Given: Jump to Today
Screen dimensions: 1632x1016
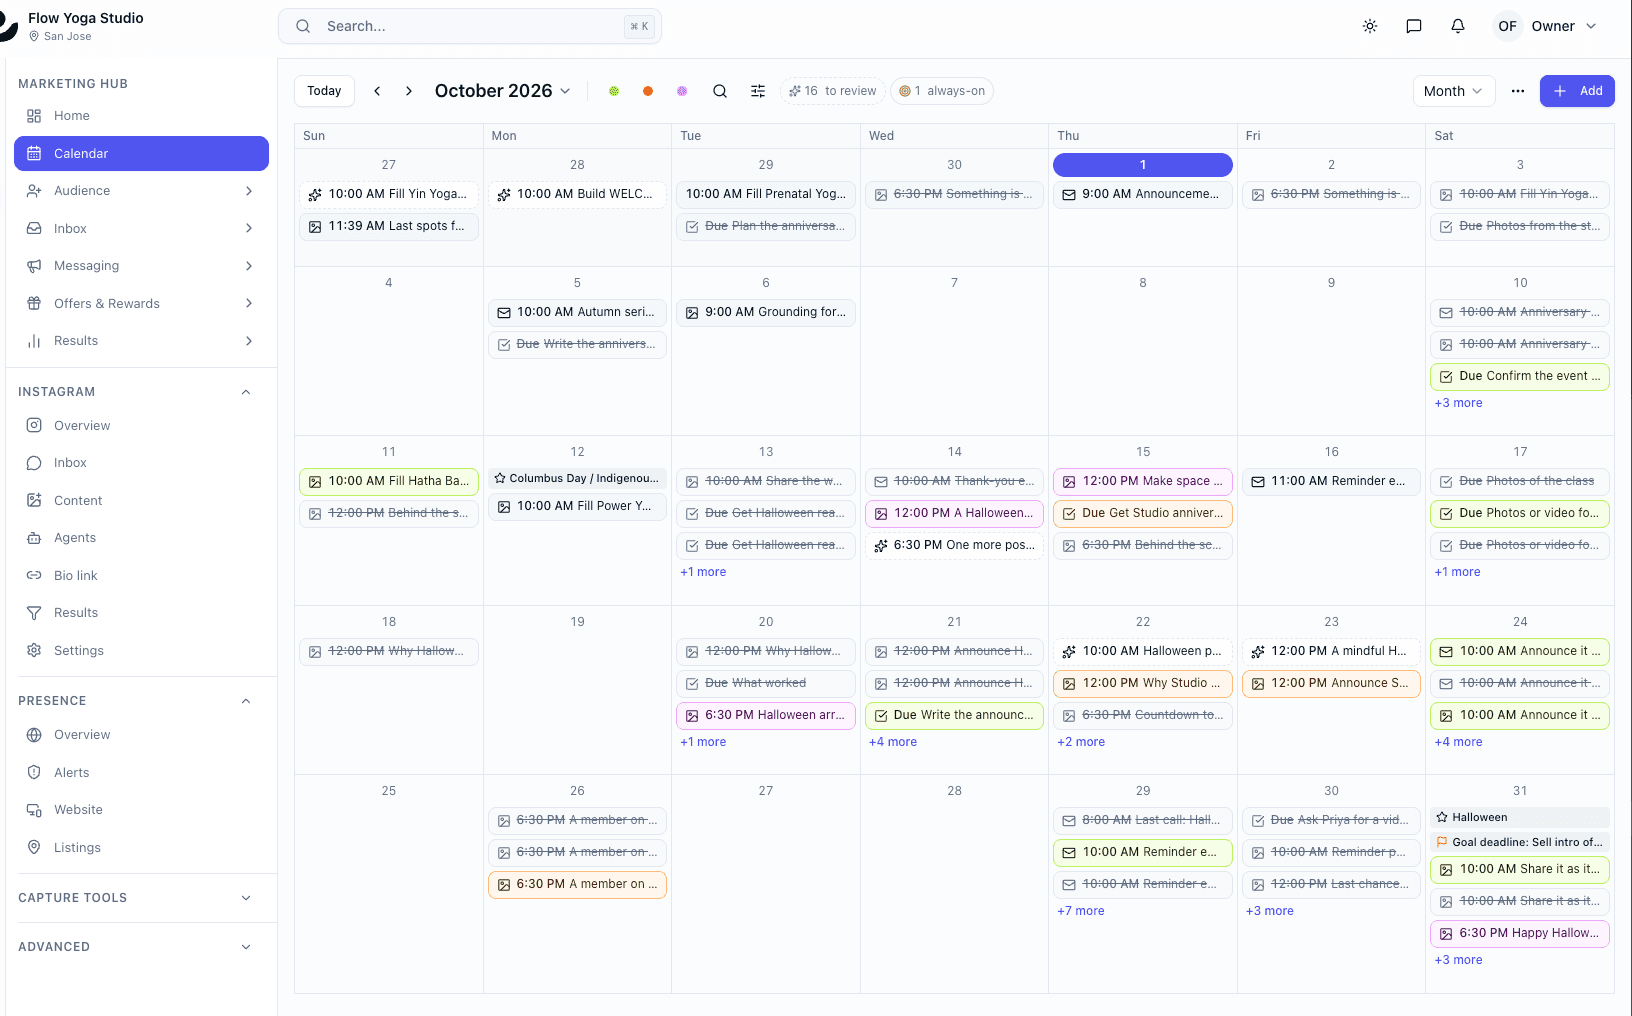Looking at the screenshot, I should click(324, 91).
